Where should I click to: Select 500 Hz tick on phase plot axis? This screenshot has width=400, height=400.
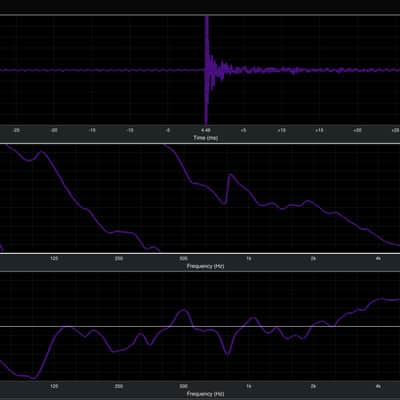click(184, 258)
